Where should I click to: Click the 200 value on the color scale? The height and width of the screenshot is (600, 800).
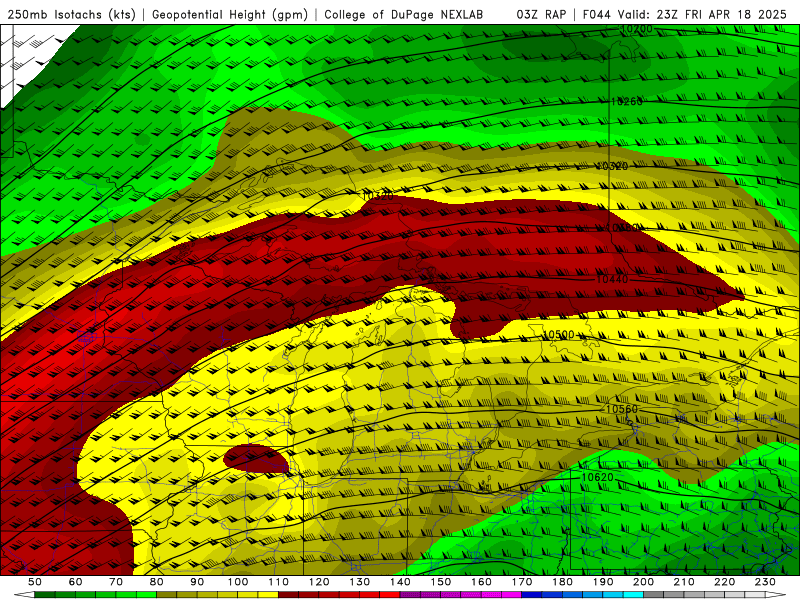tap(643, 582)
